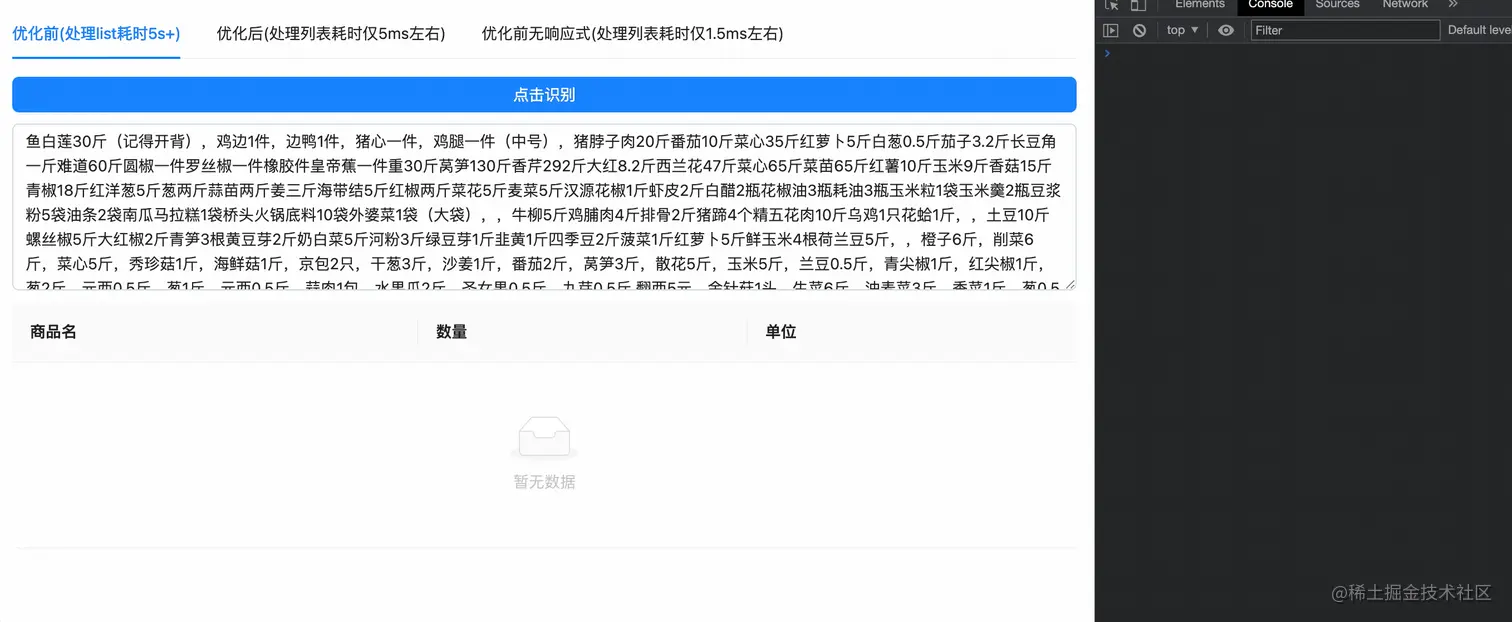
Task: Click the 点击识别 button
Action: pos(544,95)
